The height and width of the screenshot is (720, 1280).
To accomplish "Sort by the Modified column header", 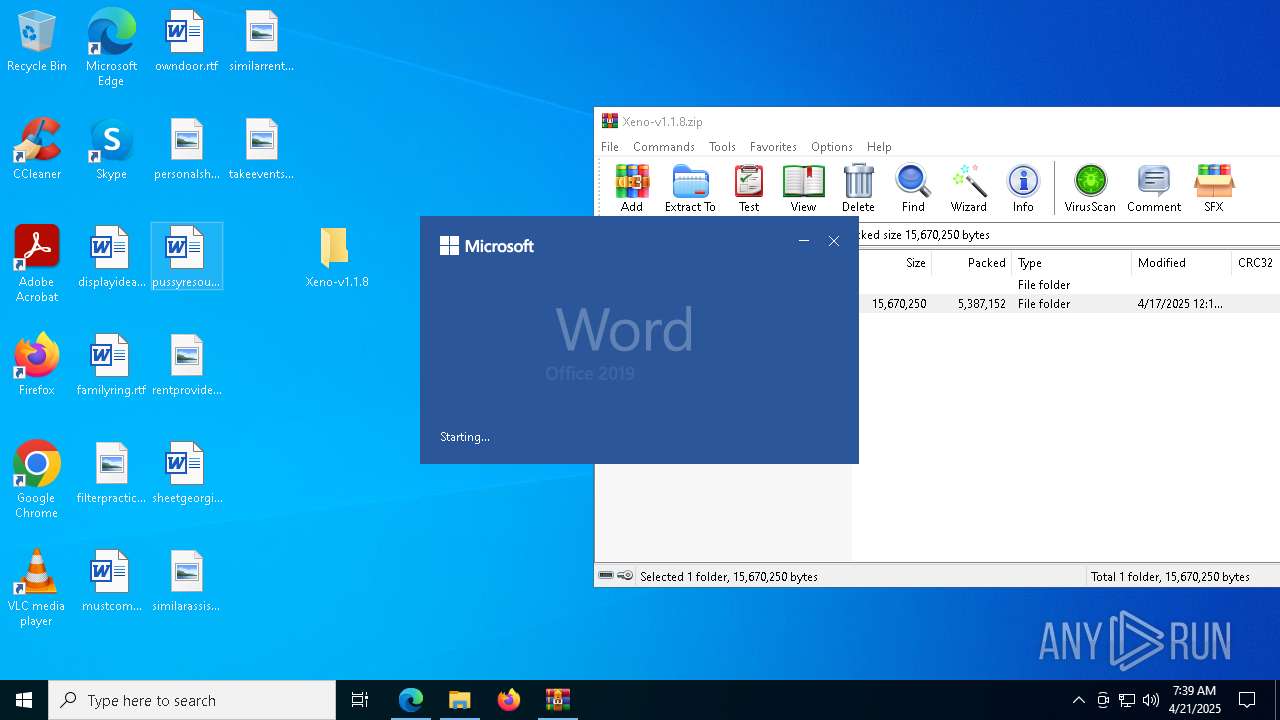I will click(x=1181, y=263).
